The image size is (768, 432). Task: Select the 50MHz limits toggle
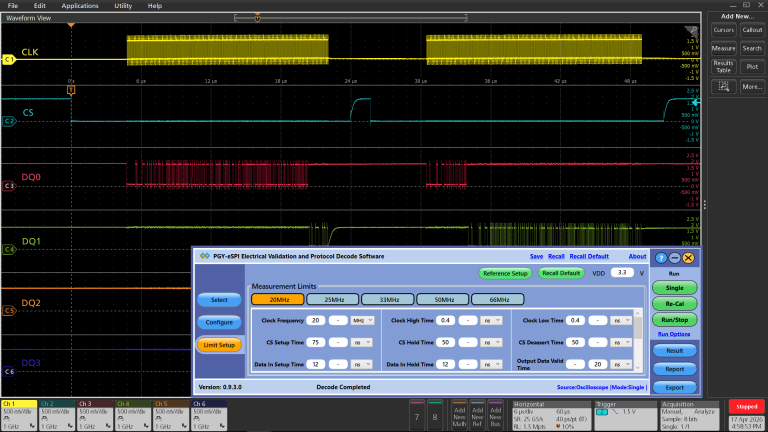point(443,299)
